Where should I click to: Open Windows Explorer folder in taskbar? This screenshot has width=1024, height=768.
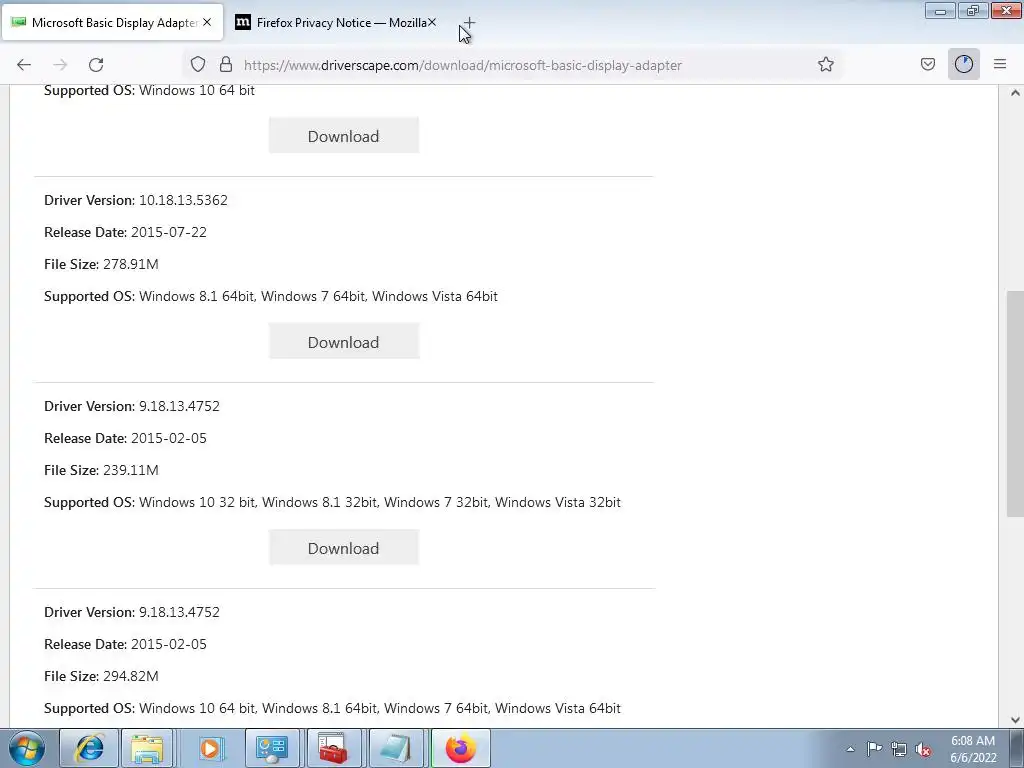[x=147, y=748]
